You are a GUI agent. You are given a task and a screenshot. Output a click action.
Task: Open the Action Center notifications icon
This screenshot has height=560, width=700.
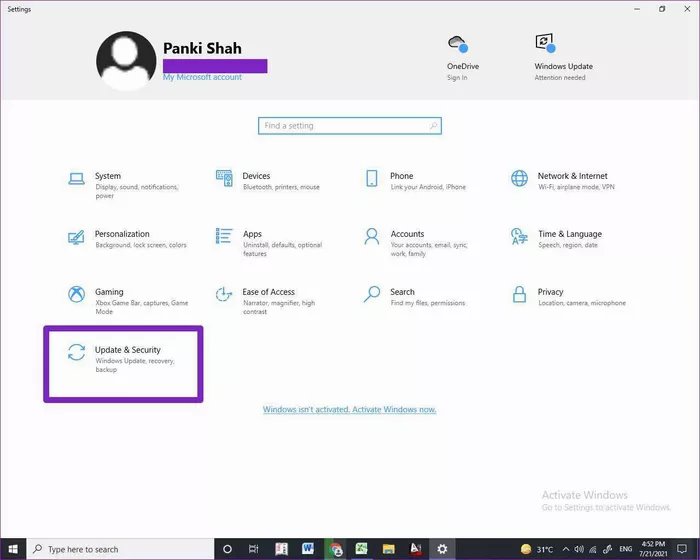pos(682,549)
